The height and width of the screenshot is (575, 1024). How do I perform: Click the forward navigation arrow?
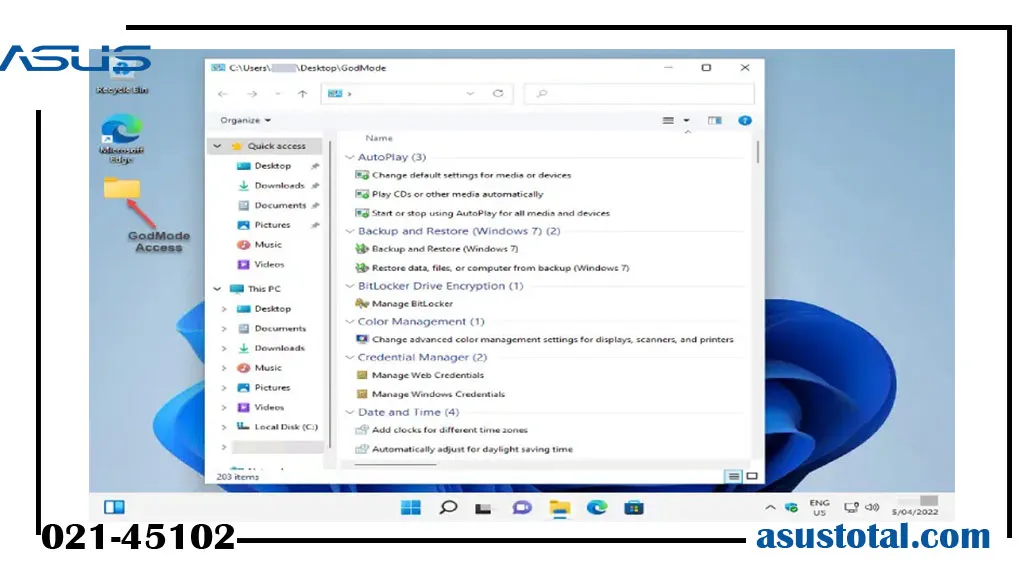tap(251, 94)
